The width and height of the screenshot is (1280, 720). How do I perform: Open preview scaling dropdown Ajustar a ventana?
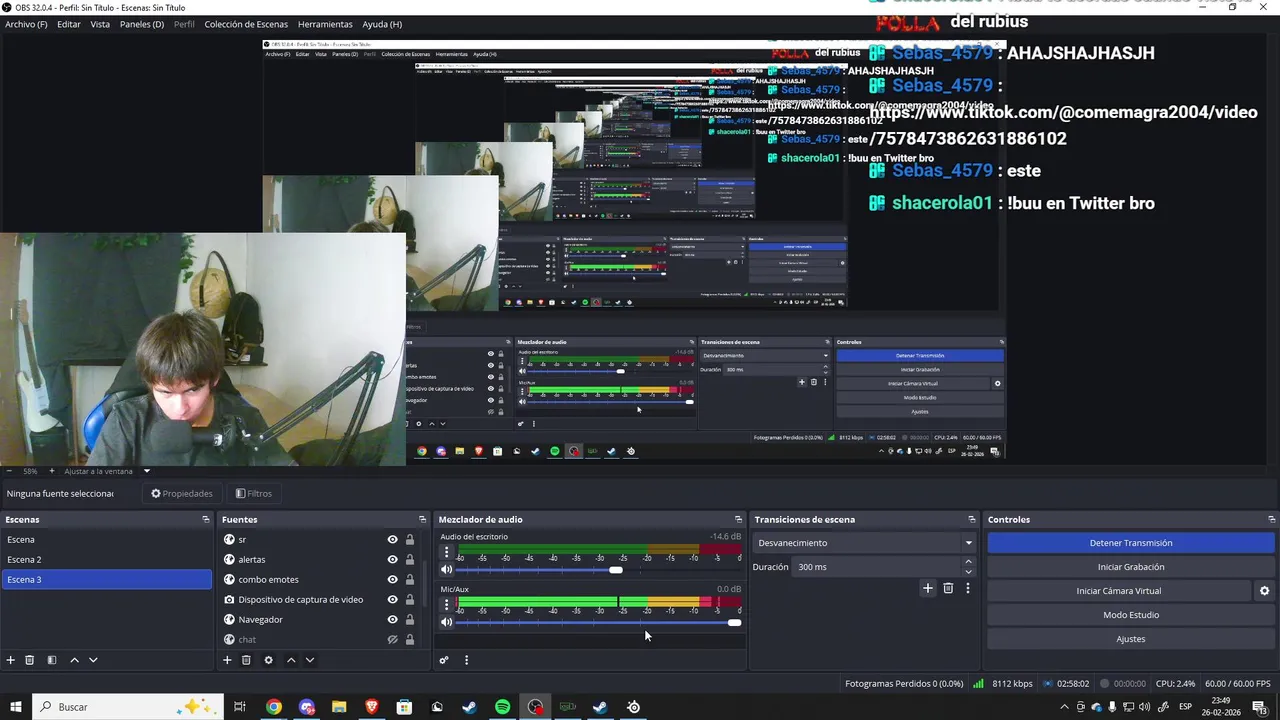[x=107, y=471]
